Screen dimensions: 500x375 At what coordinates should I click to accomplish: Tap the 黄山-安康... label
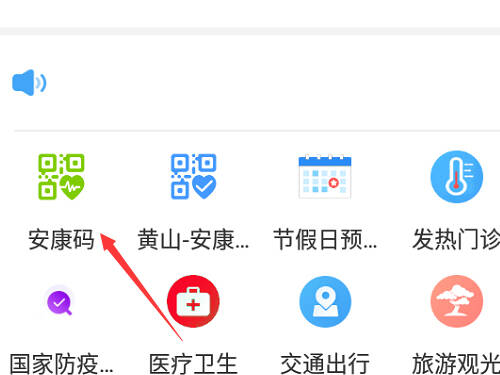193,240
